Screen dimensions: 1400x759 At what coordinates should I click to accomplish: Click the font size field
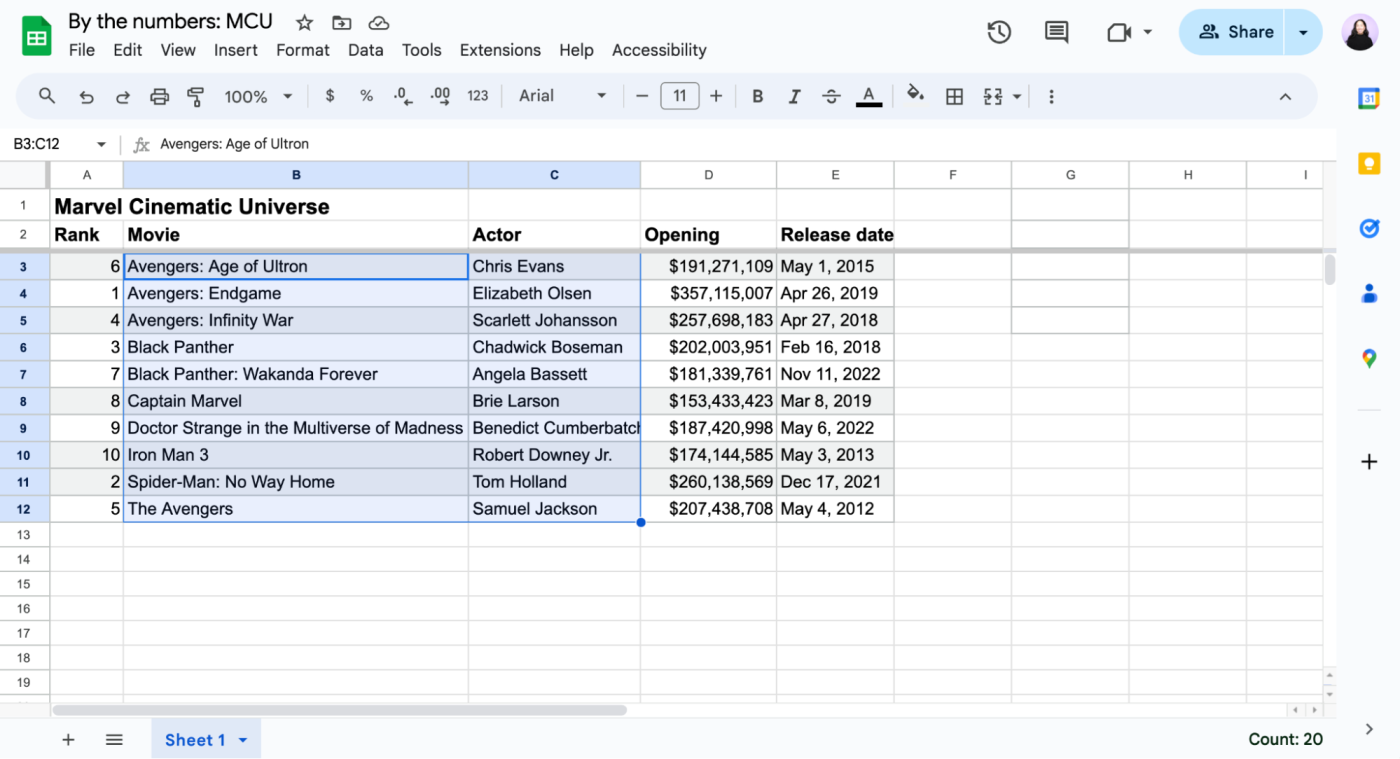(680, 96)
